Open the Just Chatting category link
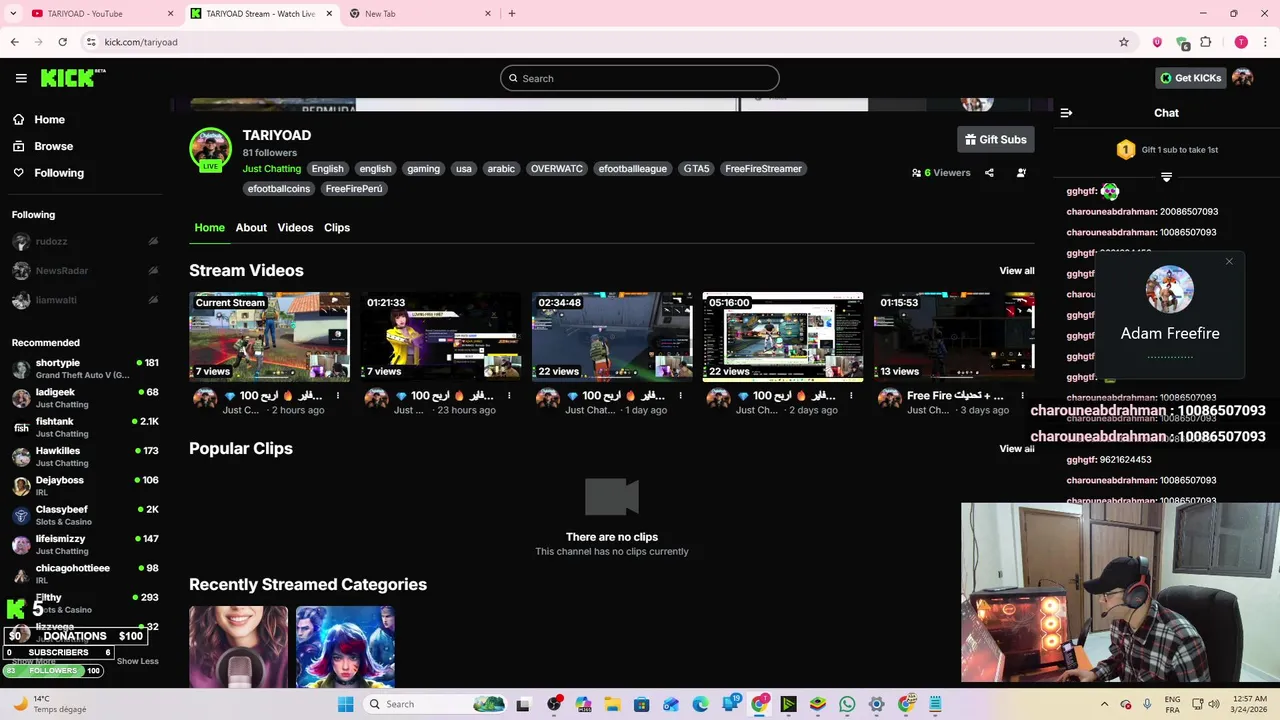This screenshot has height=720, width=1280. tap(272, 169)
